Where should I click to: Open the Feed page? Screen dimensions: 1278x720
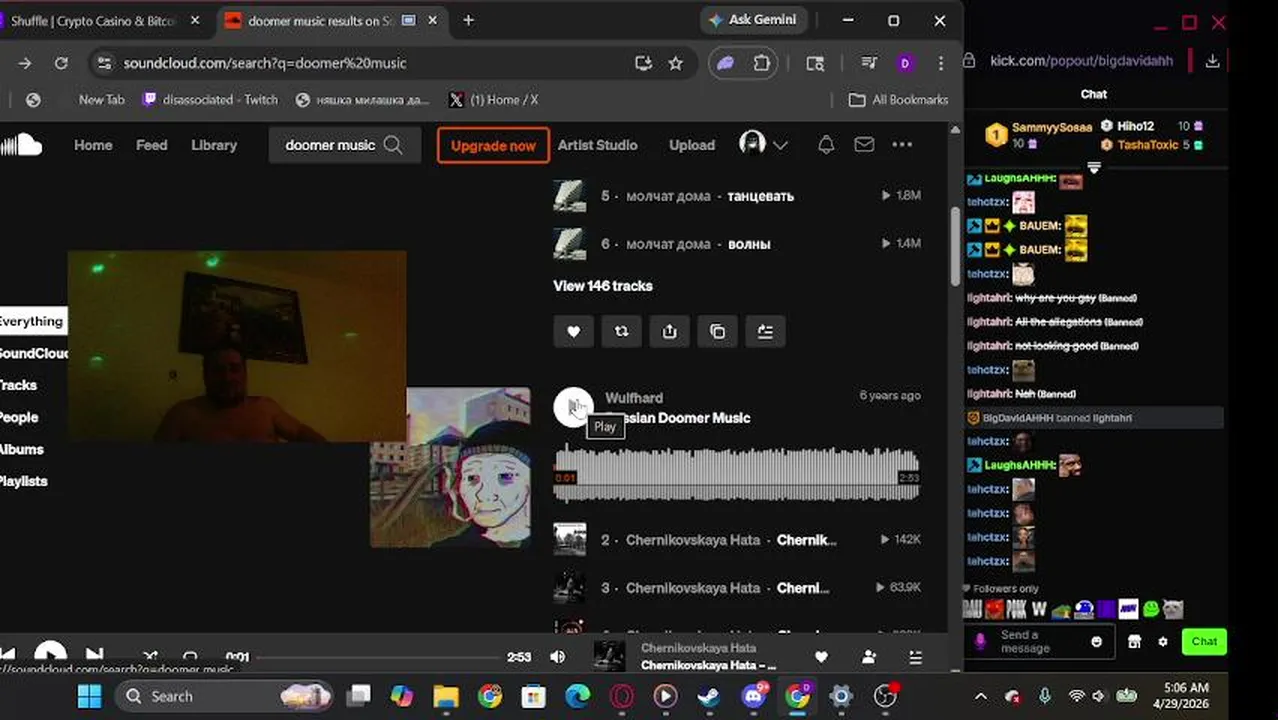152,145
